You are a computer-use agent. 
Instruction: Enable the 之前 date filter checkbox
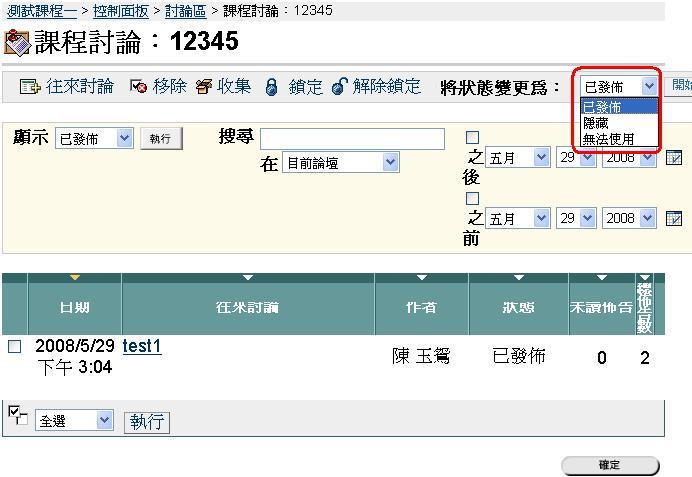coord(473,199)
